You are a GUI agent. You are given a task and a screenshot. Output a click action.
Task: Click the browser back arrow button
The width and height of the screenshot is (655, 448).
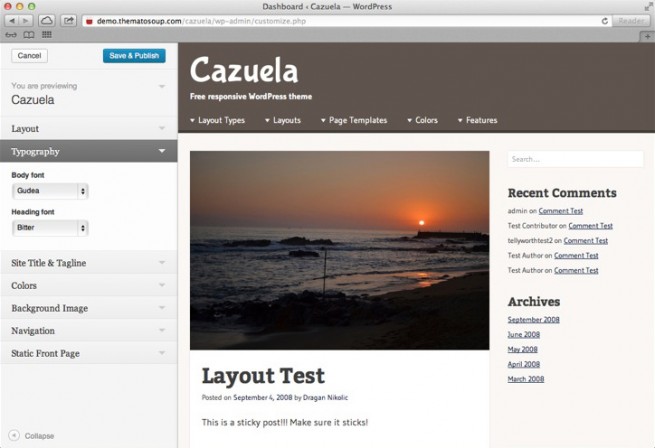click(x=12, y=20)
